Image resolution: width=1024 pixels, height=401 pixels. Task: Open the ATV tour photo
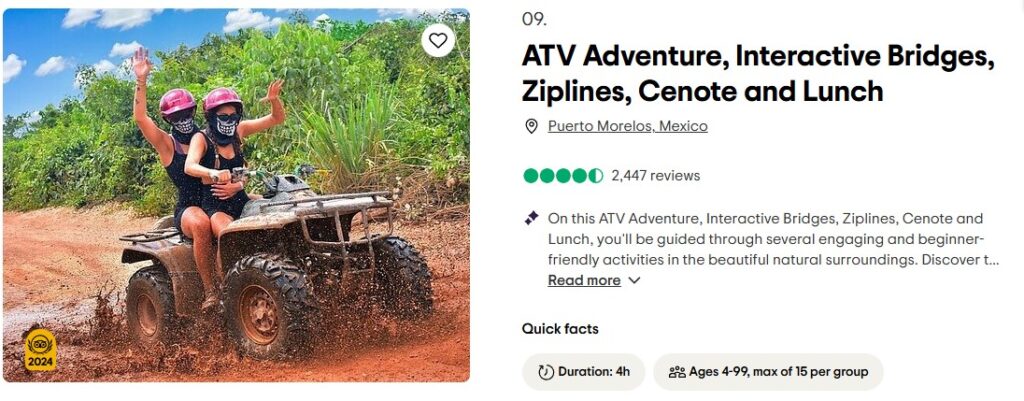coord(236,195)
